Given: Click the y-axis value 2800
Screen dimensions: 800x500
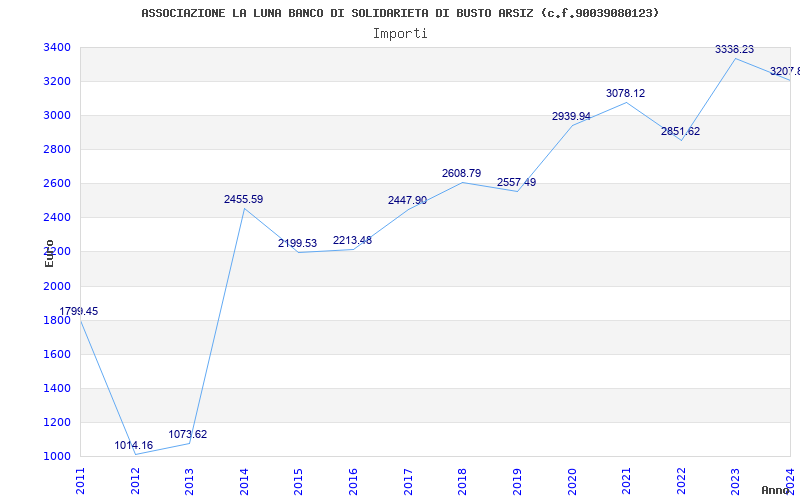Looking at the screenshot, I should tap(57, 149).
